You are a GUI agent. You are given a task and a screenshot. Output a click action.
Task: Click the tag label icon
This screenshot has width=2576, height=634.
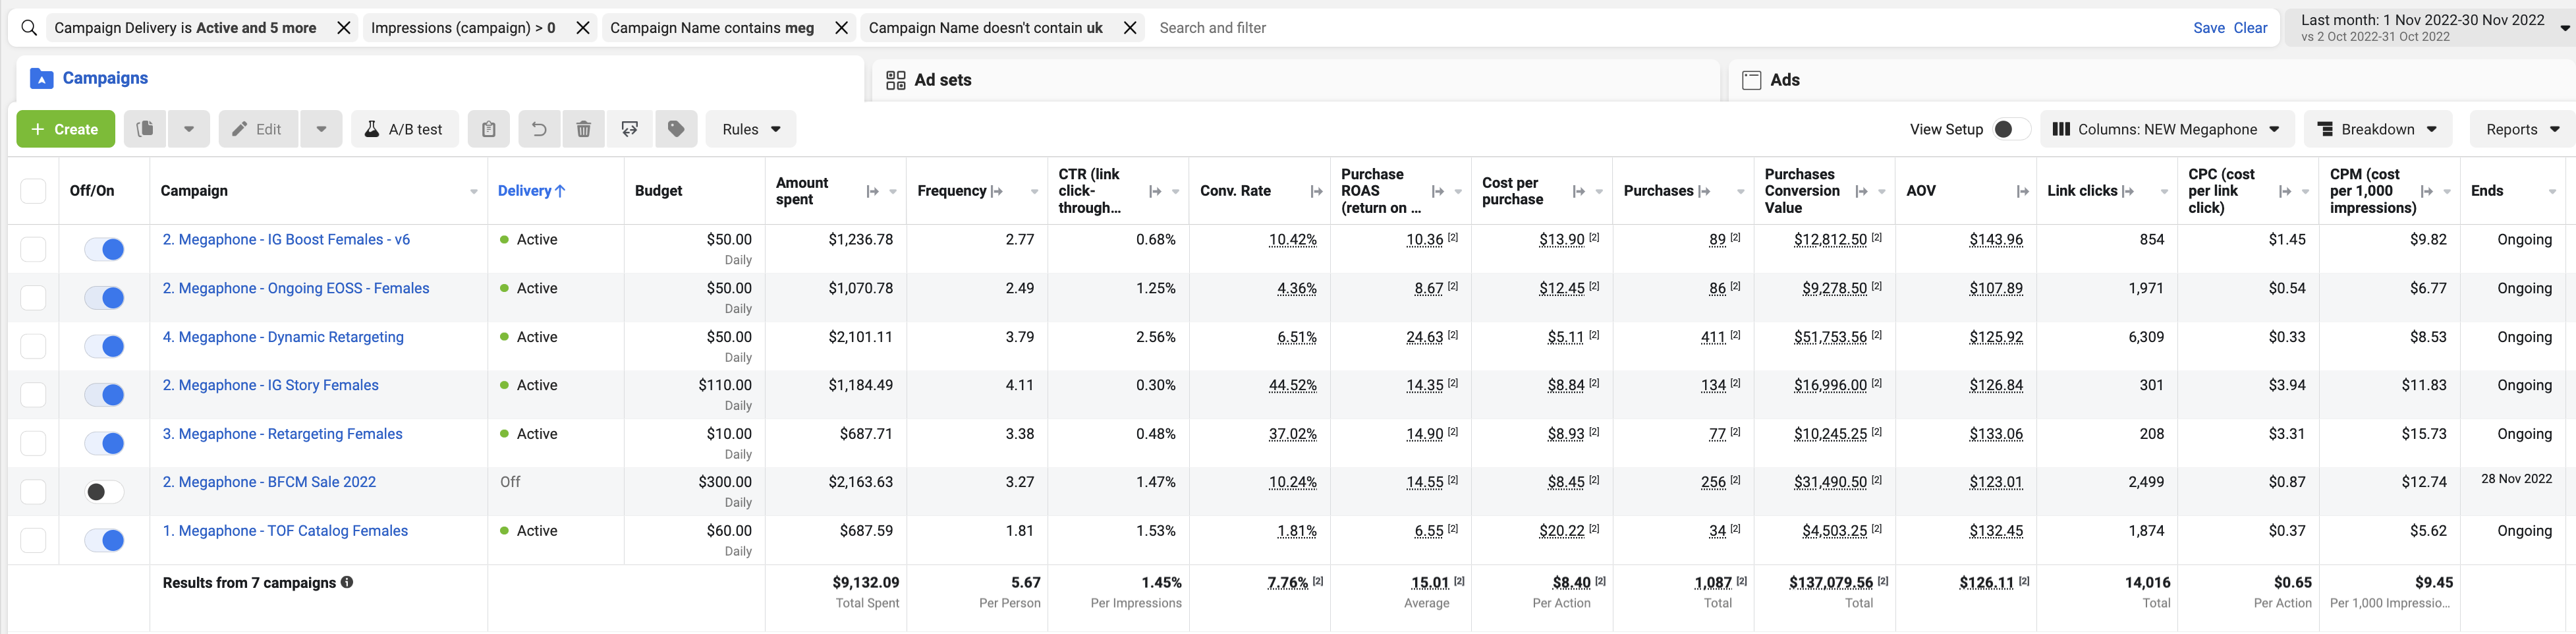click(x=676, y=129)
